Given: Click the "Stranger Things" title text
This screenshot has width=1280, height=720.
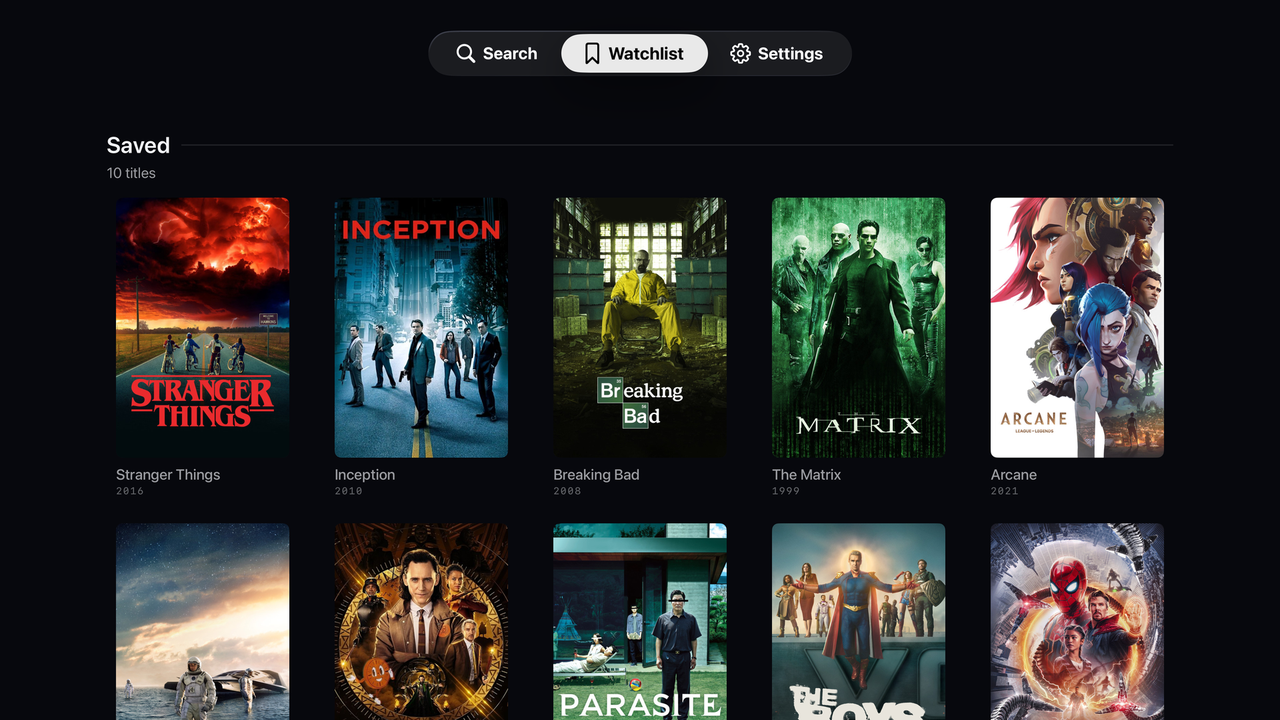Looking at the screenshot, I should pos(168,475).
